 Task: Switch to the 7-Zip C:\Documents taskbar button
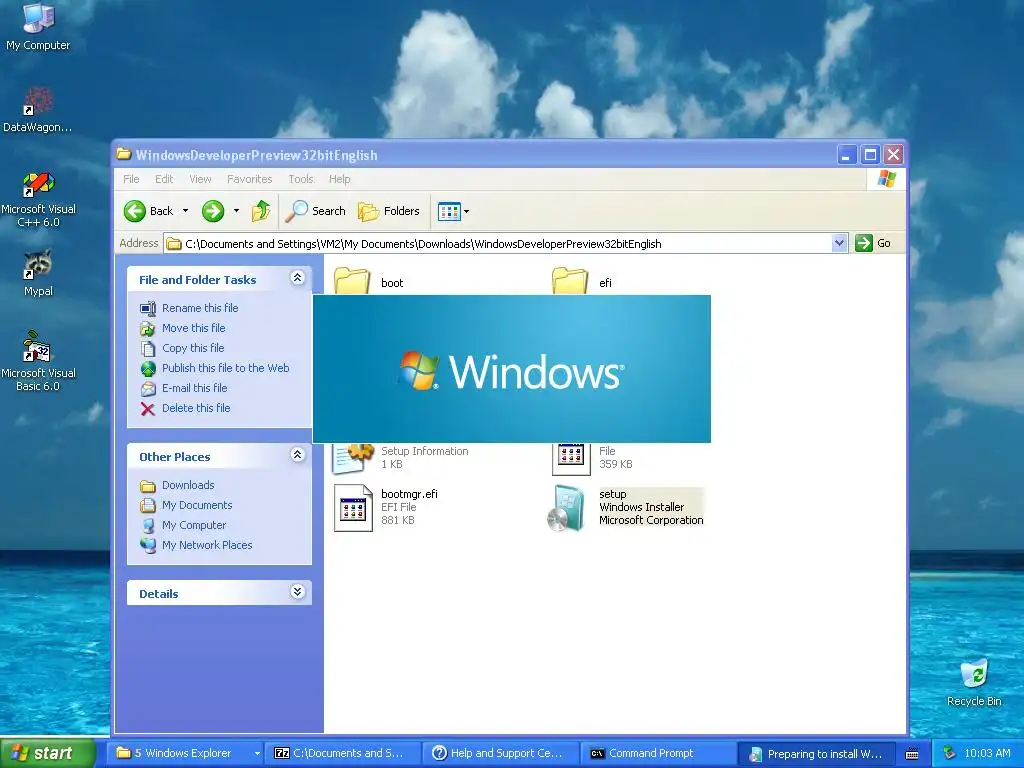(x=344, y=753)
